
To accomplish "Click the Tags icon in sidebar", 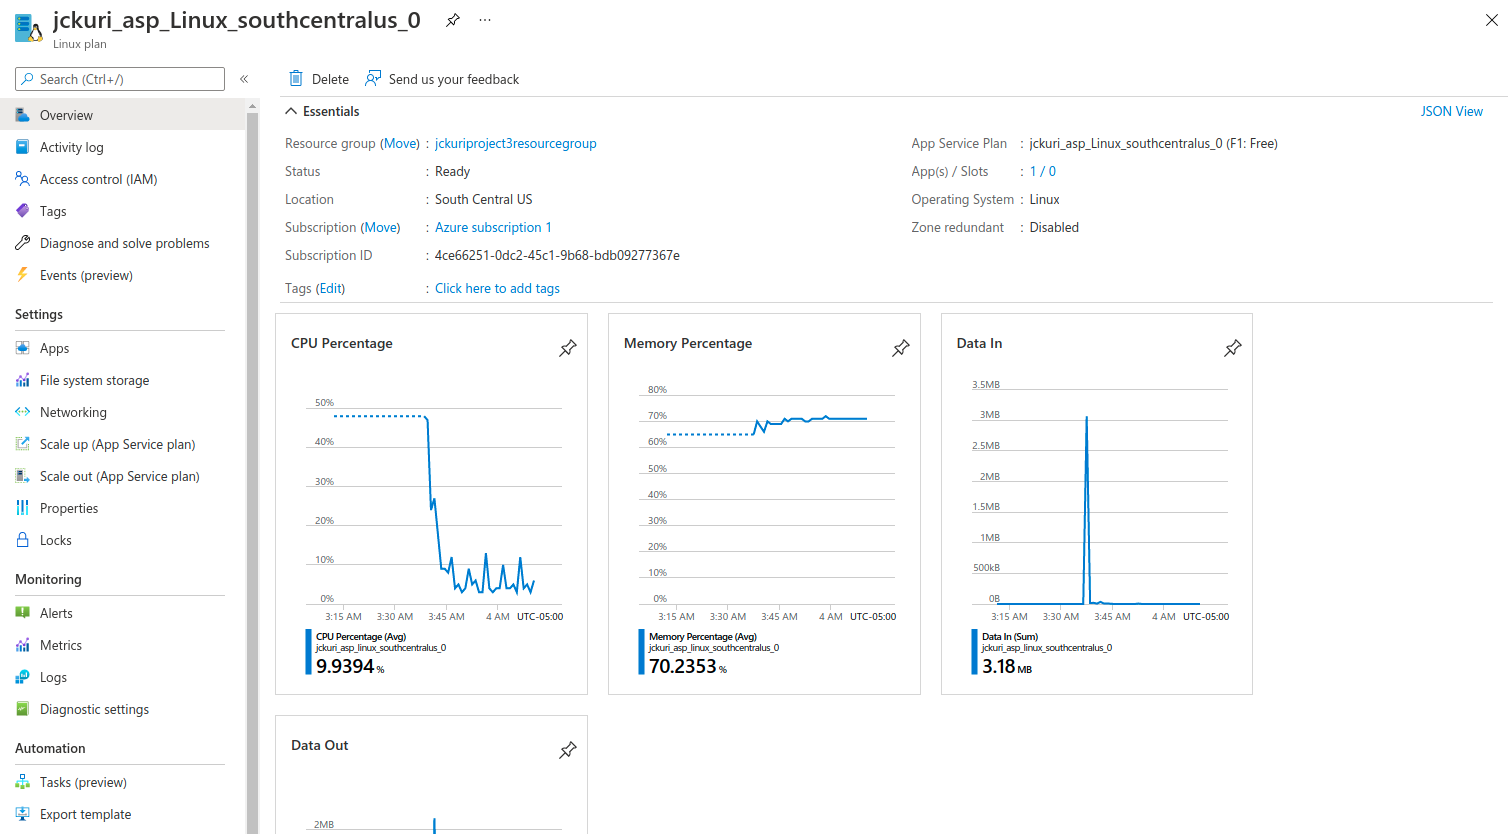I will (x=22, y=211).
